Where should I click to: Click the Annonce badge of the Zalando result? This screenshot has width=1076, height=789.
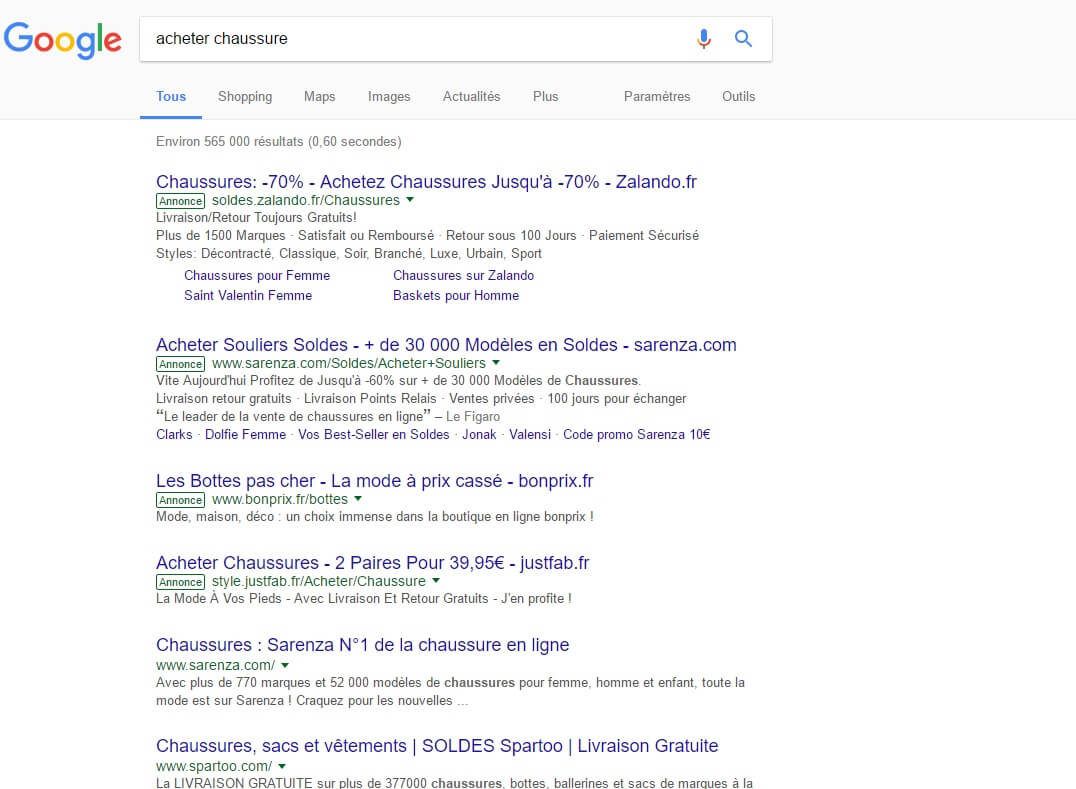(x=180, y=201)
